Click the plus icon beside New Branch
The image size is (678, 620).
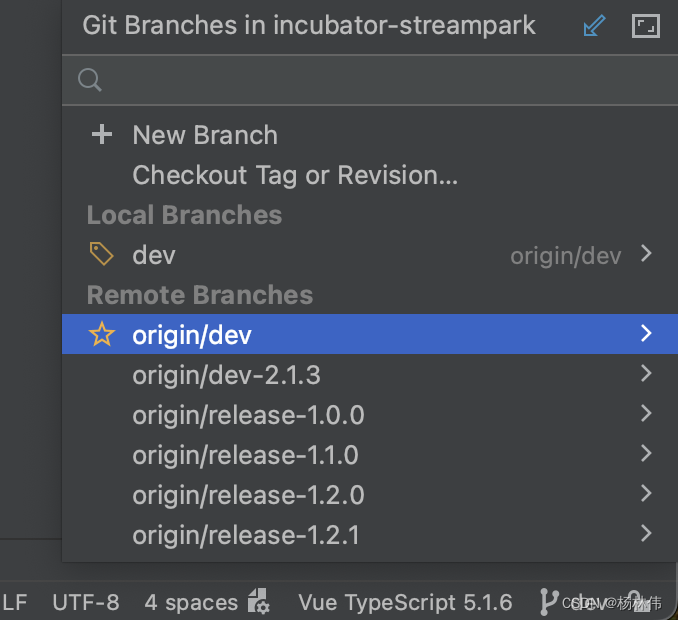click(x=102, y=134)
